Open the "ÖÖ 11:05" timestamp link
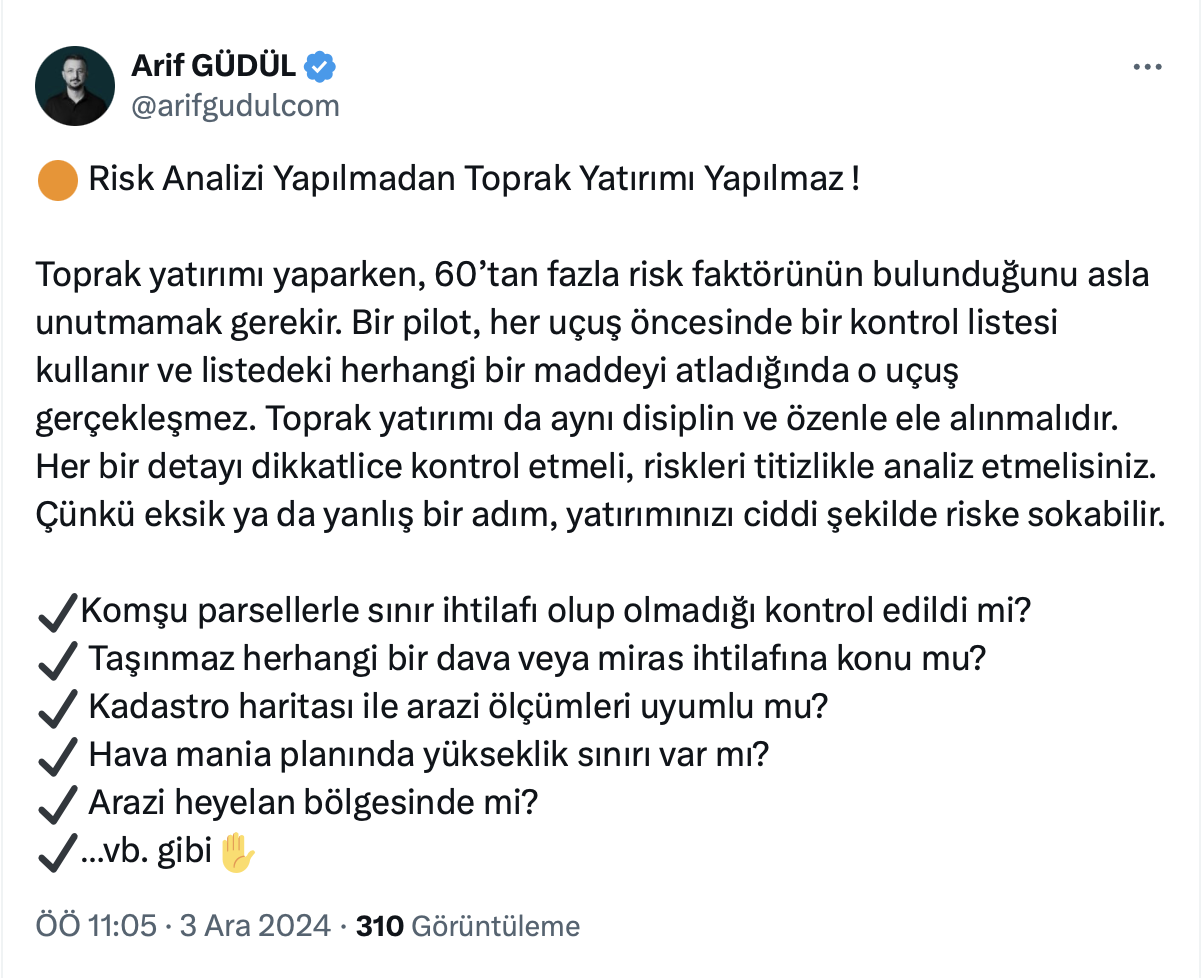This screenshot has height=978, width=1202. 96,926
